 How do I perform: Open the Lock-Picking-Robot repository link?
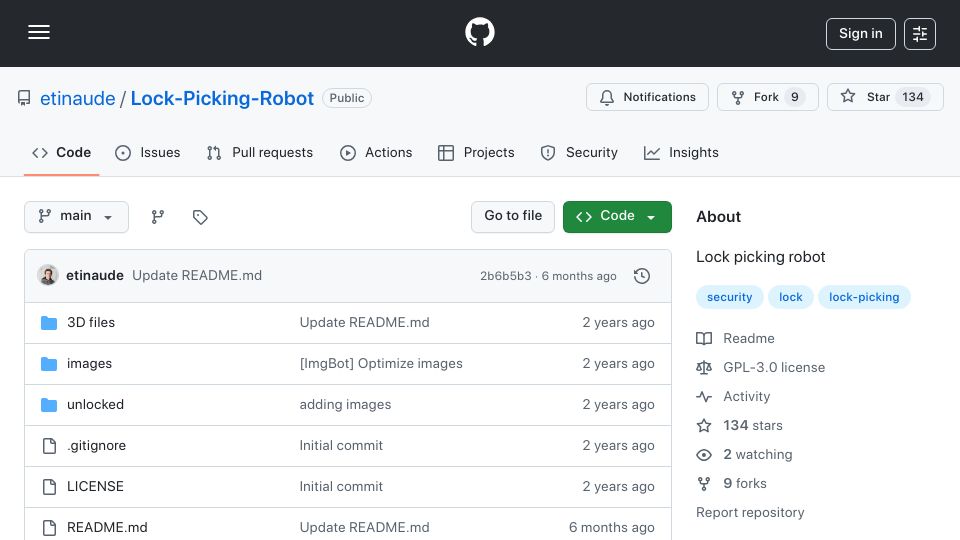(222, 98)
